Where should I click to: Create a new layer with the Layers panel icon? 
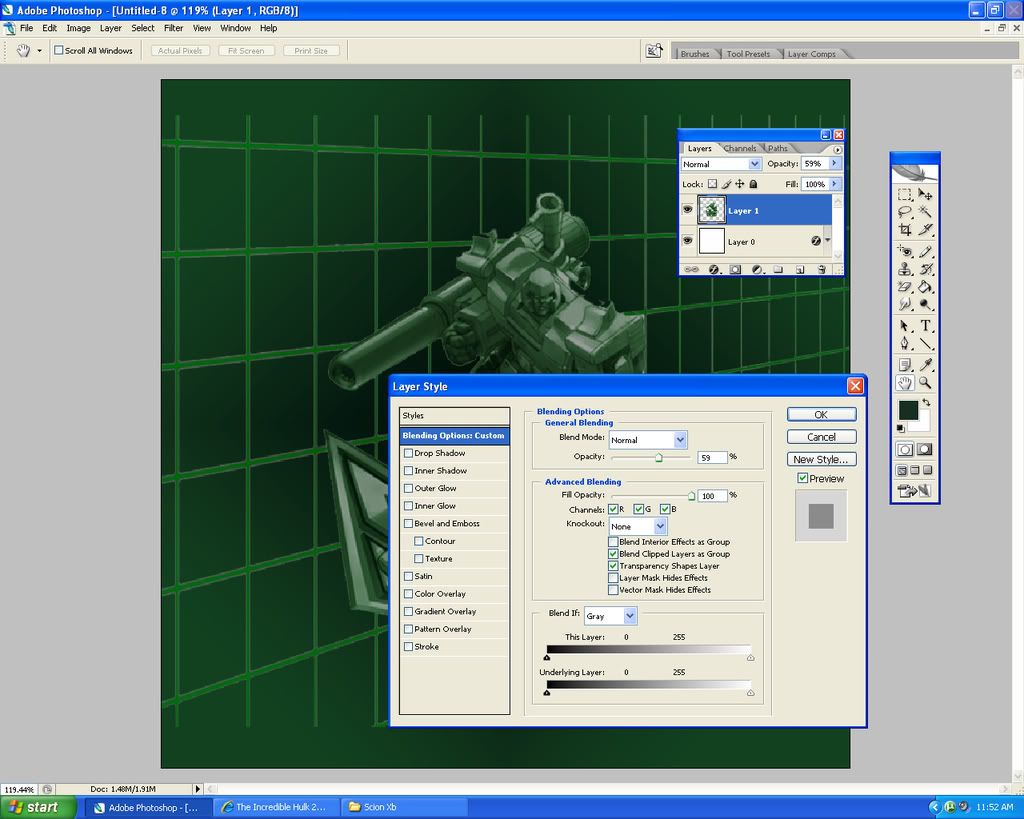pos(800,269)
